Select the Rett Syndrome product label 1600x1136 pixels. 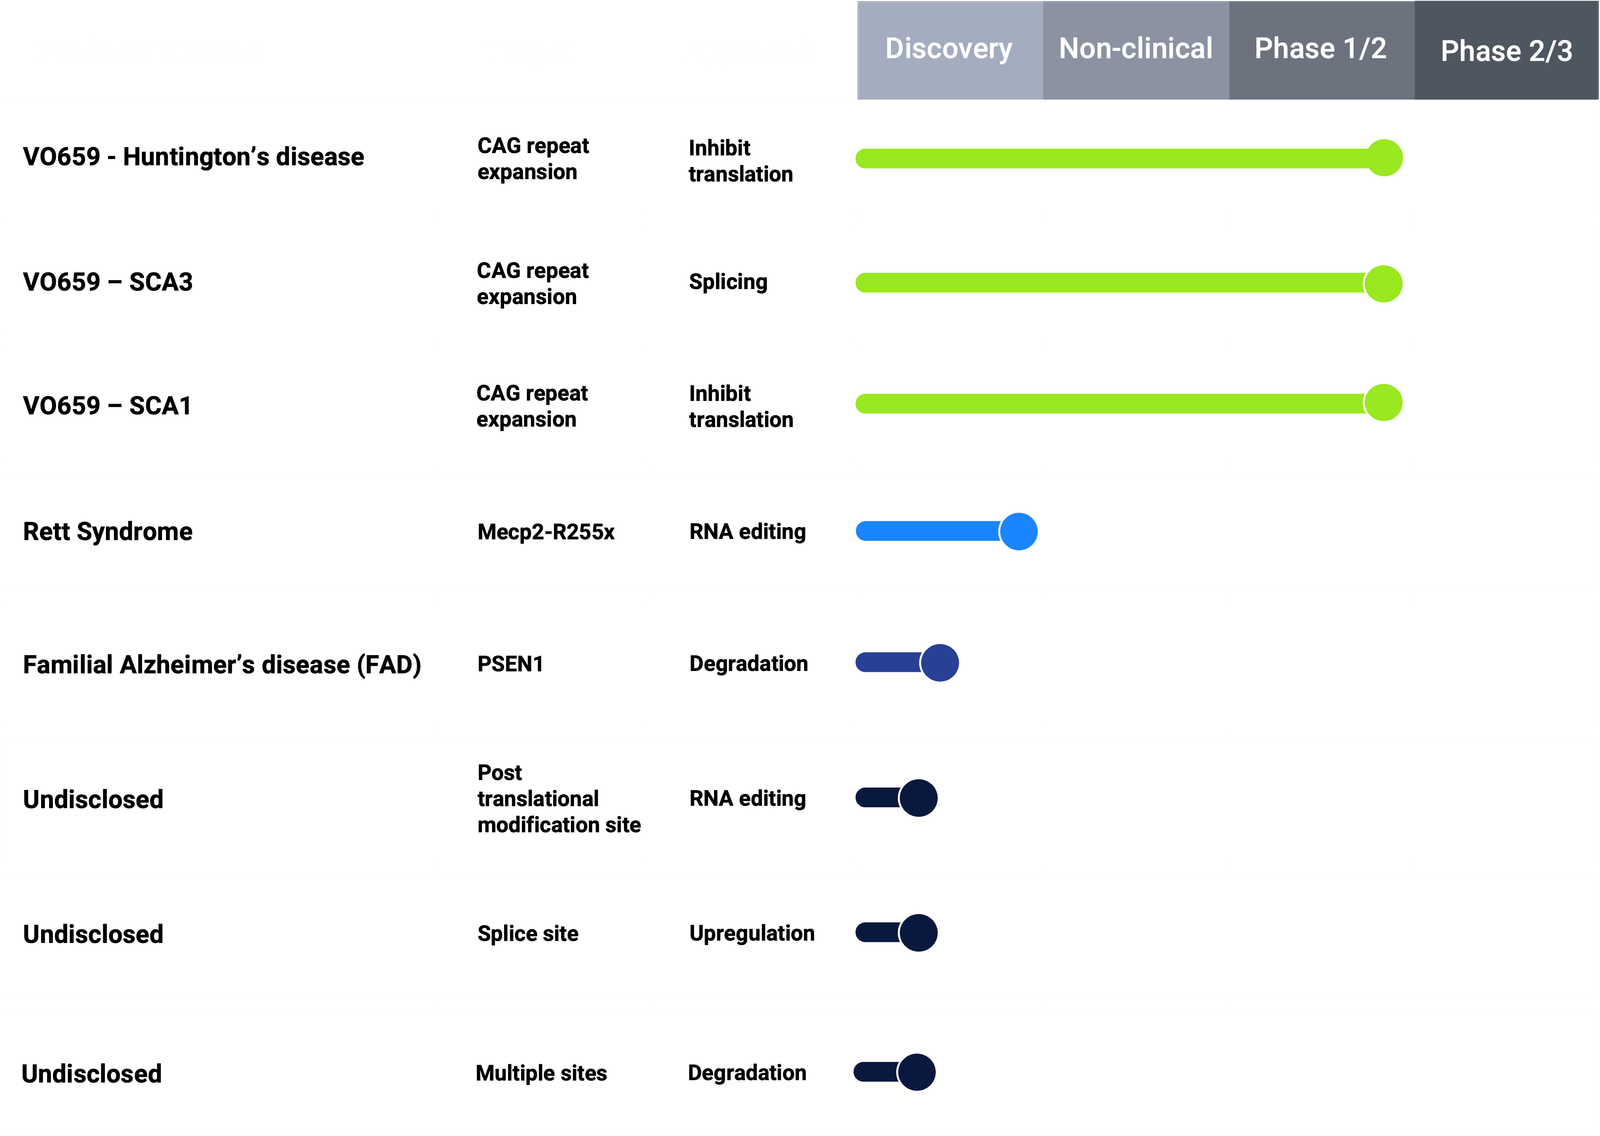[108, 532]
